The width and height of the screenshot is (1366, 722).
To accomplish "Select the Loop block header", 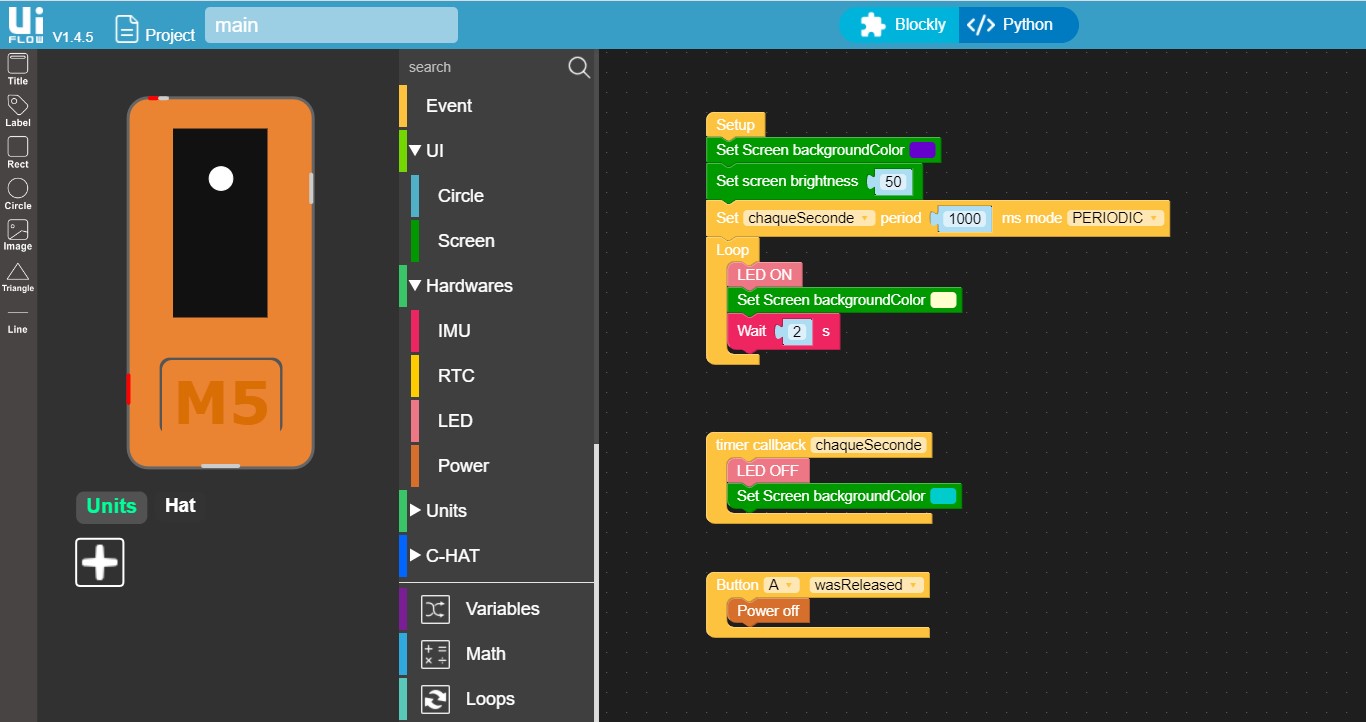I will (x=732, y=250).
